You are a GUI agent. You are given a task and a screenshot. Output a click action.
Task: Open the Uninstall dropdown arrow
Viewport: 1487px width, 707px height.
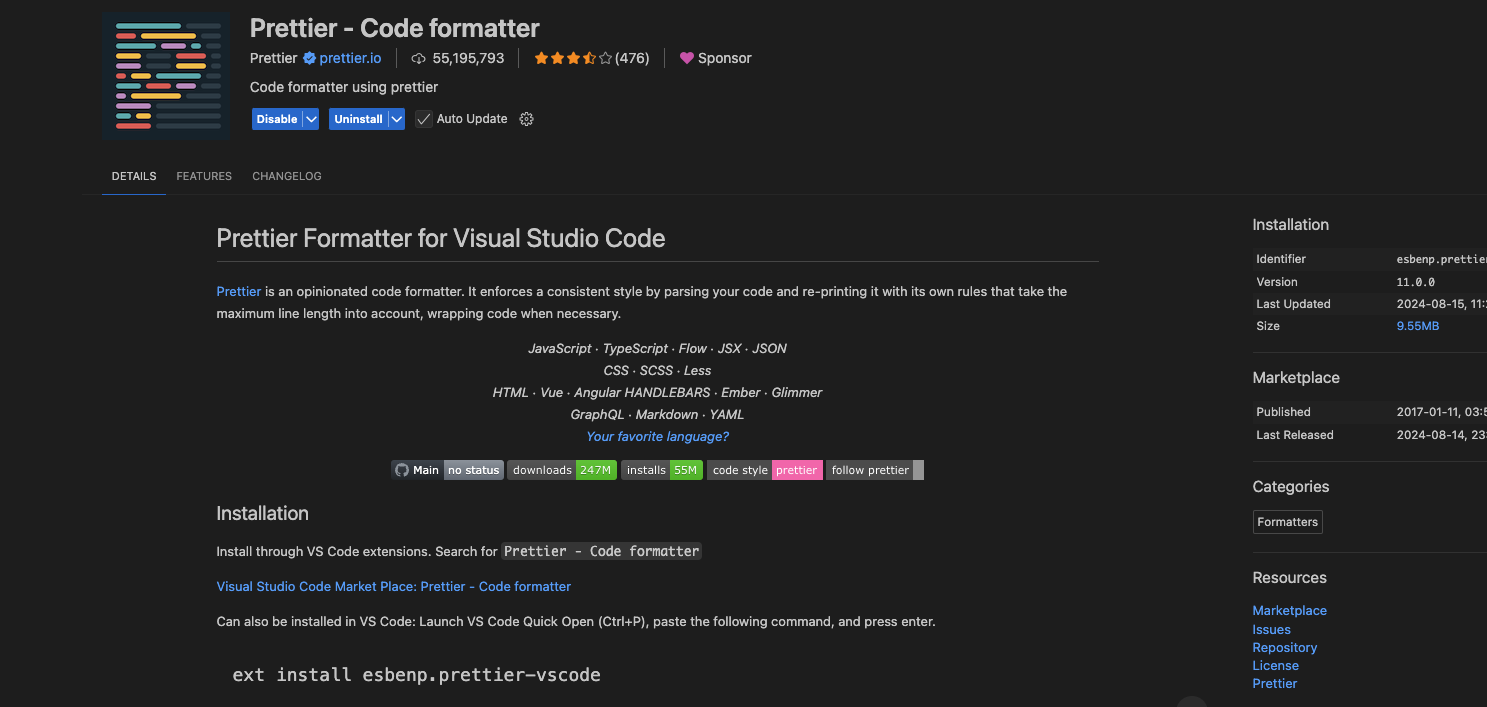click(x=396, y=119)
